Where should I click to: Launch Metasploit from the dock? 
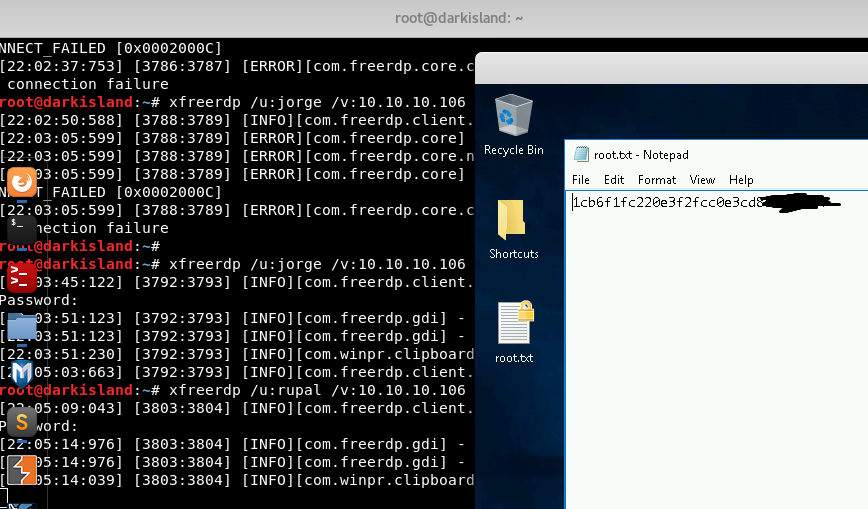click(x=22, y=374)
